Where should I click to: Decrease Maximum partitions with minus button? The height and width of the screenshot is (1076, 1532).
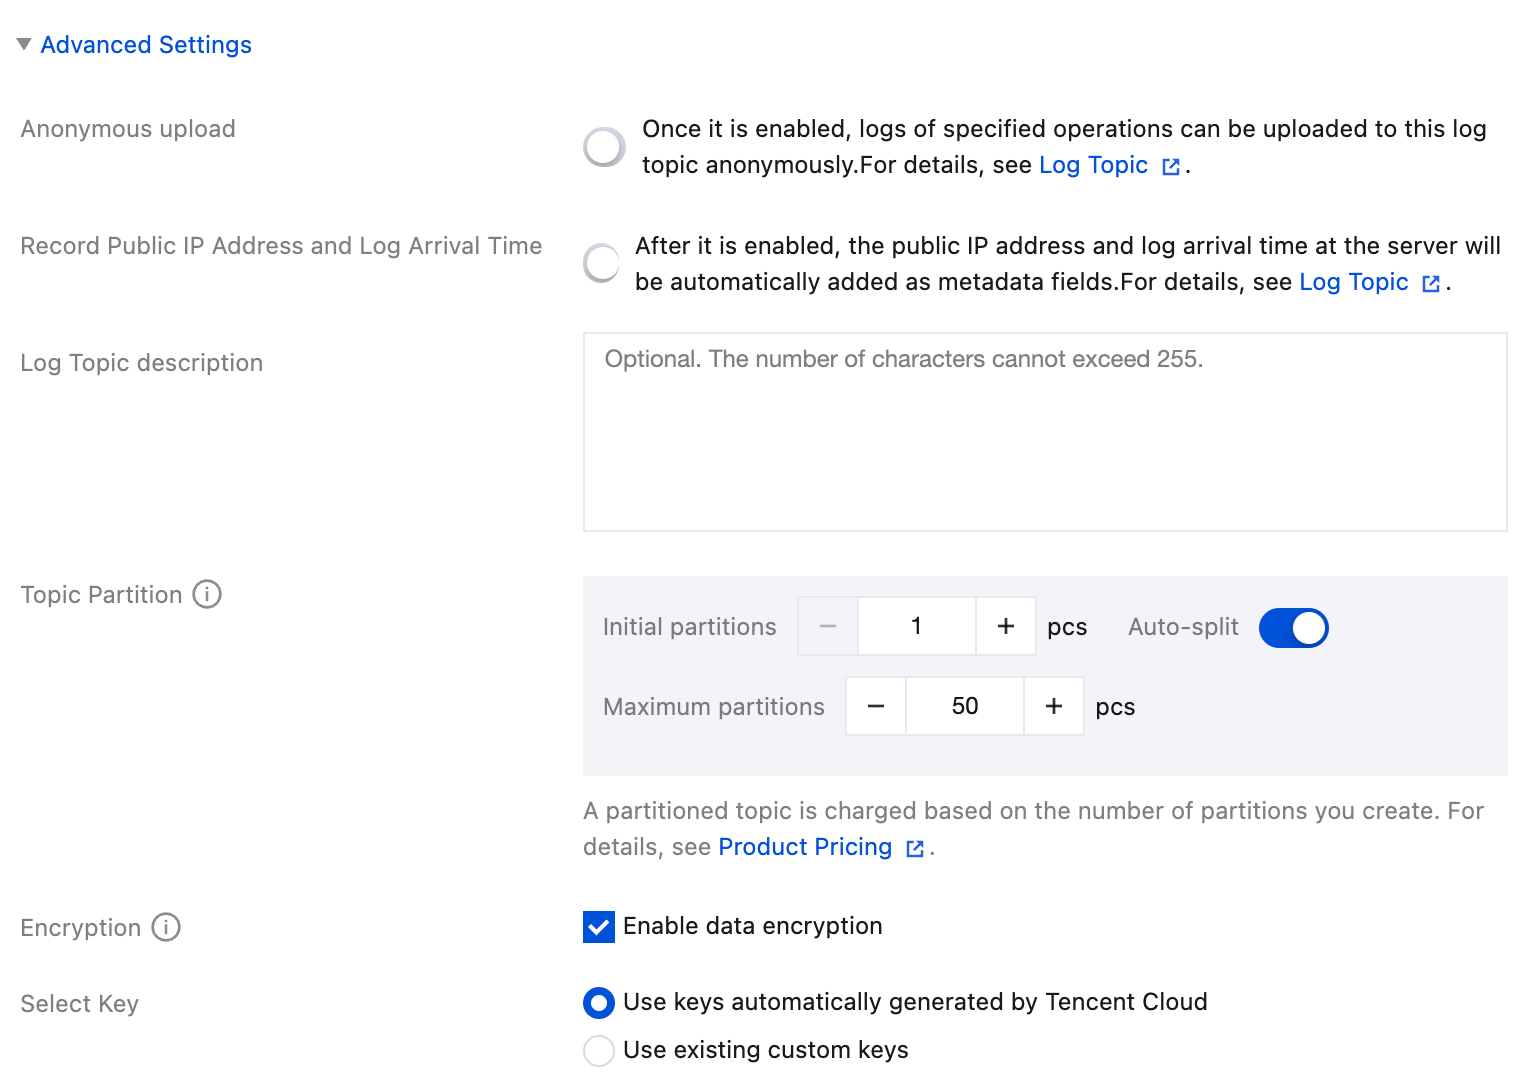point(876,706)
